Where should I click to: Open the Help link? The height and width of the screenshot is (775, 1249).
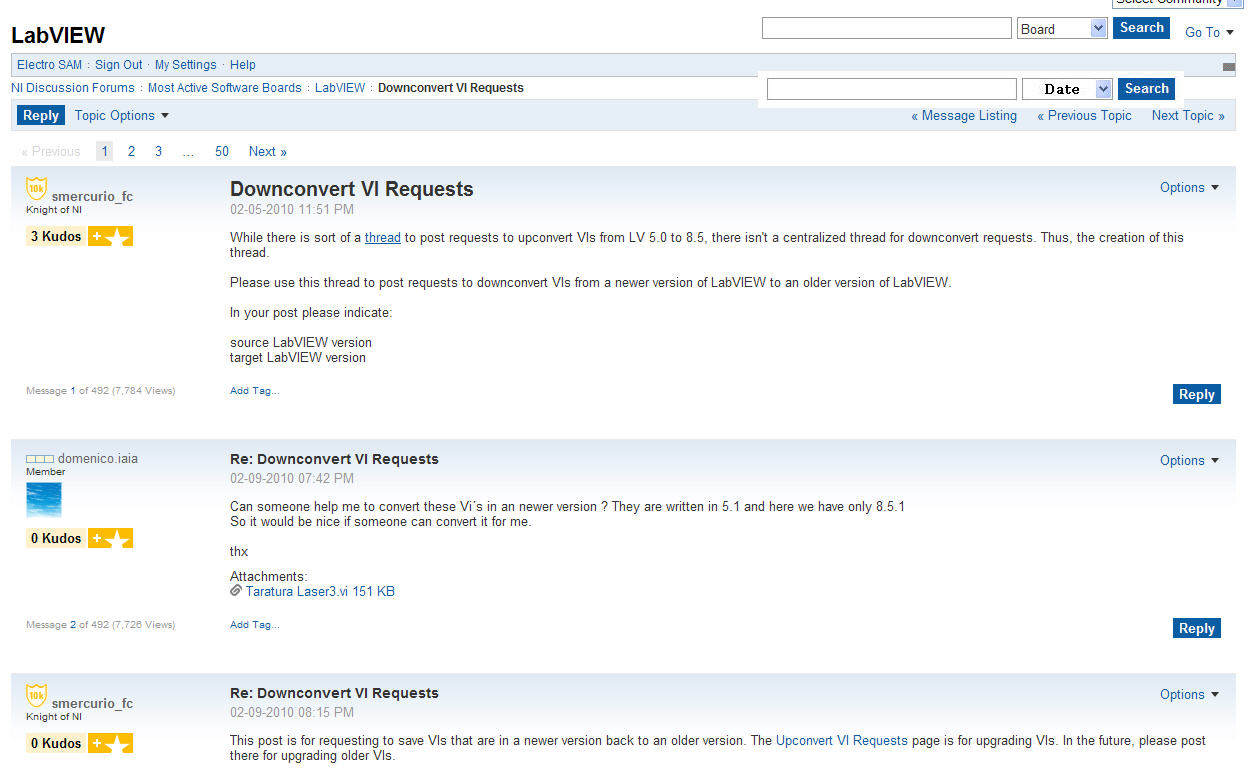click(243, 65)
